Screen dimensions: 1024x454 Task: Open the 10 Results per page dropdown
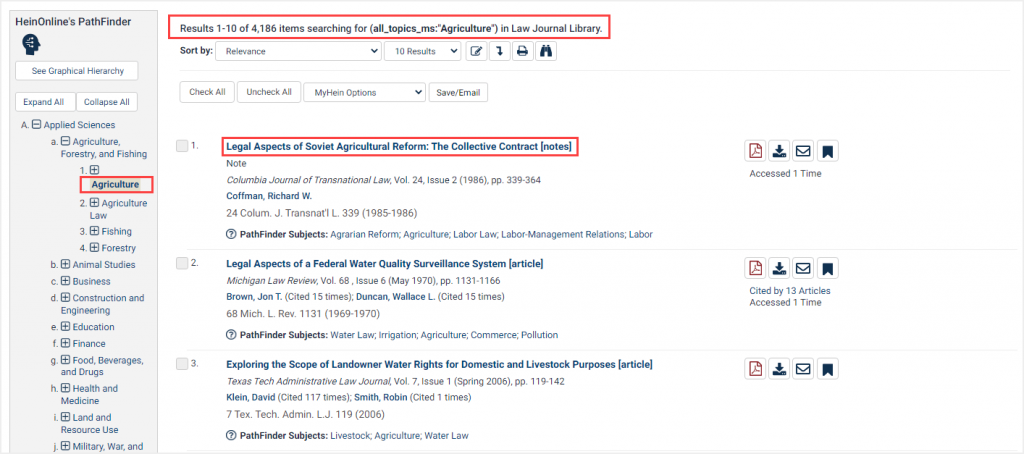(x=423, y=51)
